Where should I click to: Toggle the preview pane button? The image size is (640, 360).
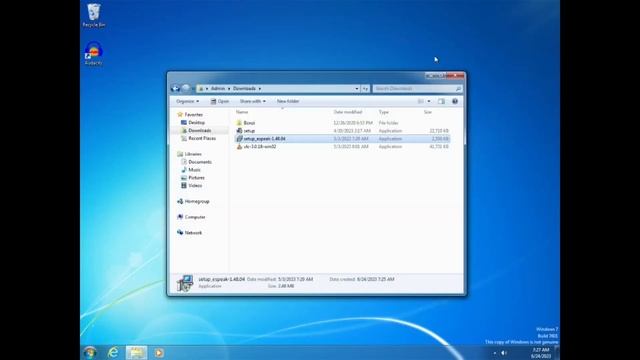tap(441, 101)
